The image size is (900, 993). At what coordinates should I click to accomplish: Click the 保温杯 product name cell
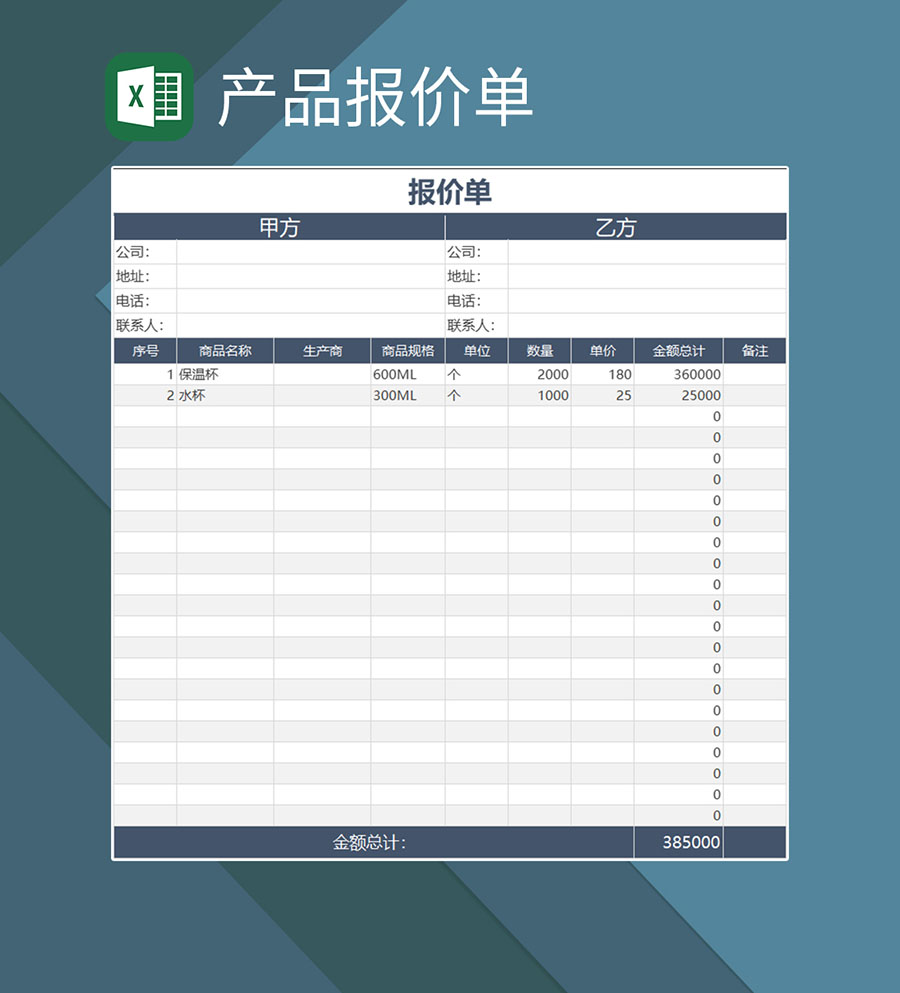coord(225,374)
